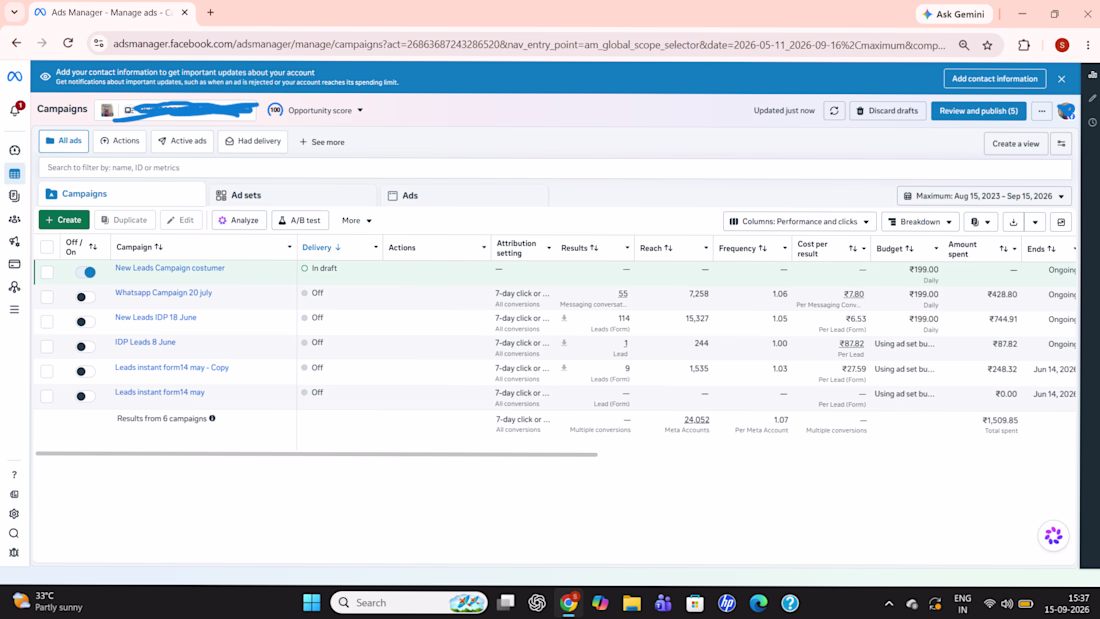Expand the Opportunity score dropdown

(x=326, y=110)
